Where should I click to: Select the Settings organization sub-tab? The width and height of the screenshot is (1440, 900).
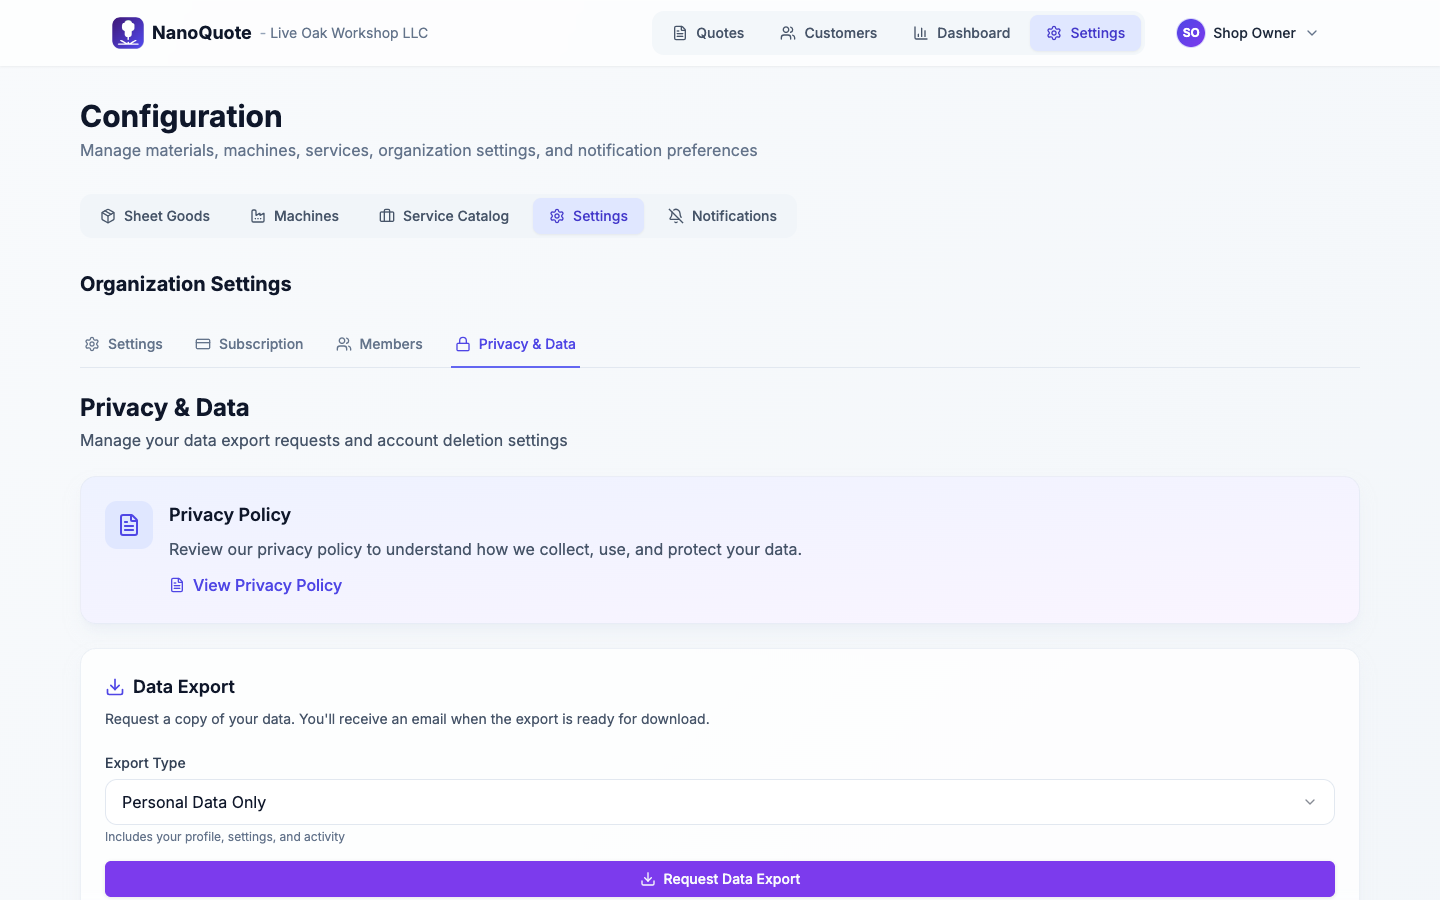(x=123, y=343)
